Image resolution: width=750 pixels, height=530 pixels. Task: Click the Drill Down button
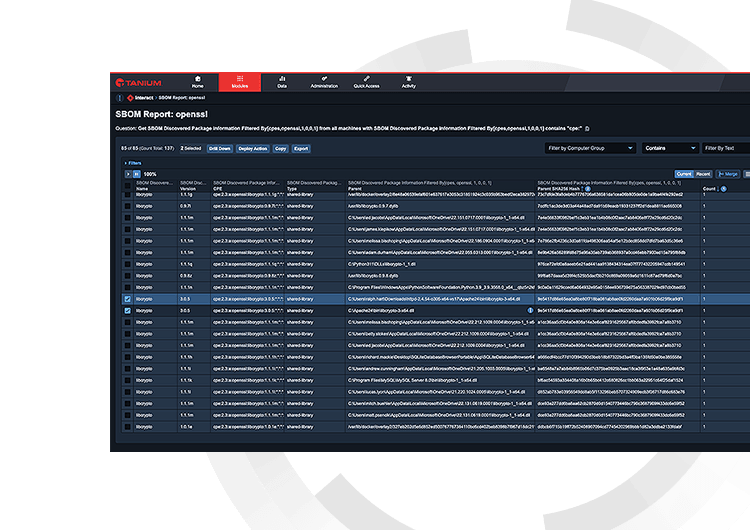click(220, 149)
